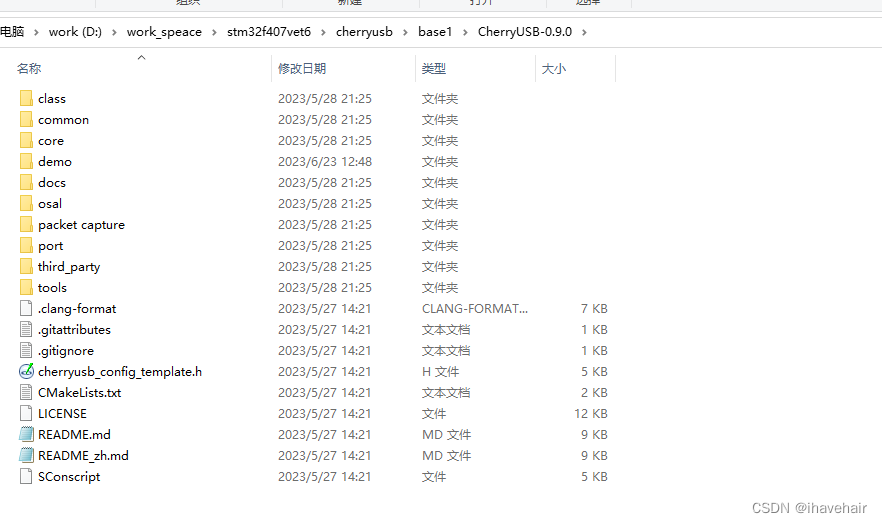
Task: Click CherryUSB-0.9.0 in address bar
Action: click(x=525, y=31)
